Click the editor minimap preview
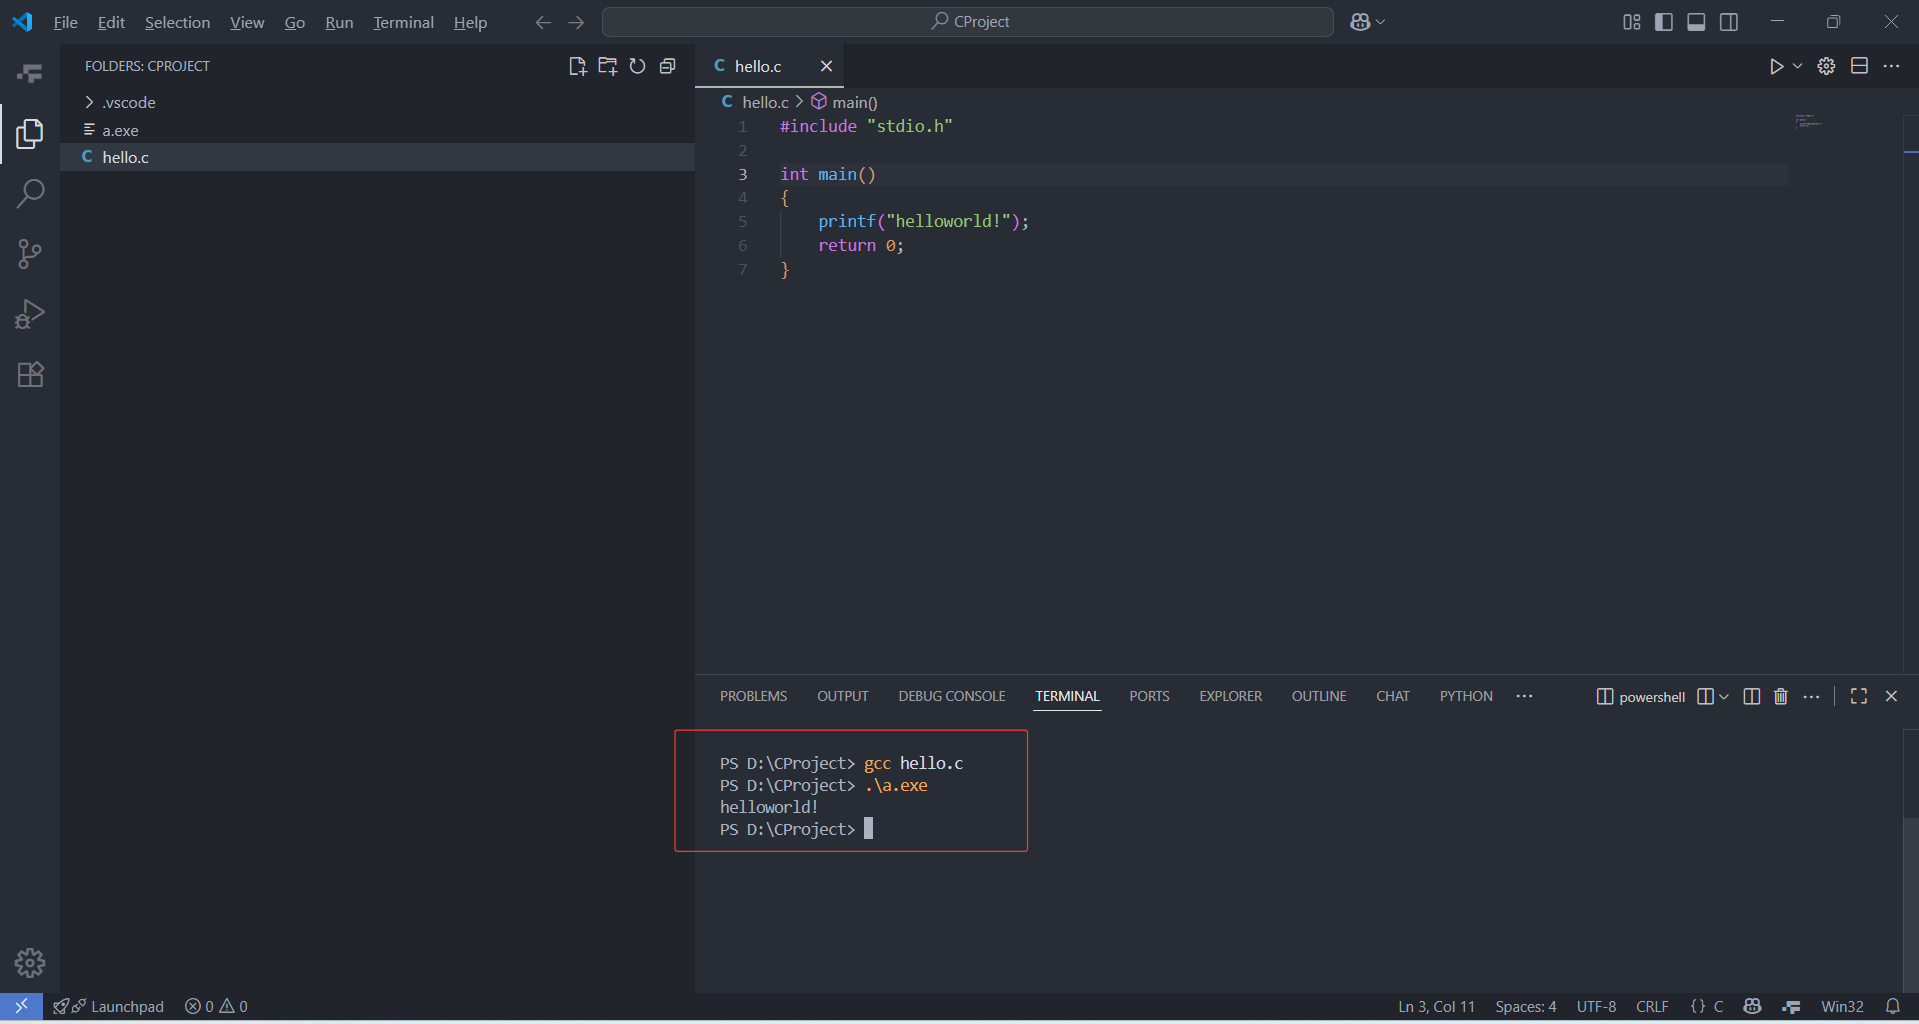This screenshot has height=1024, width=1919. coord(1808,122)
